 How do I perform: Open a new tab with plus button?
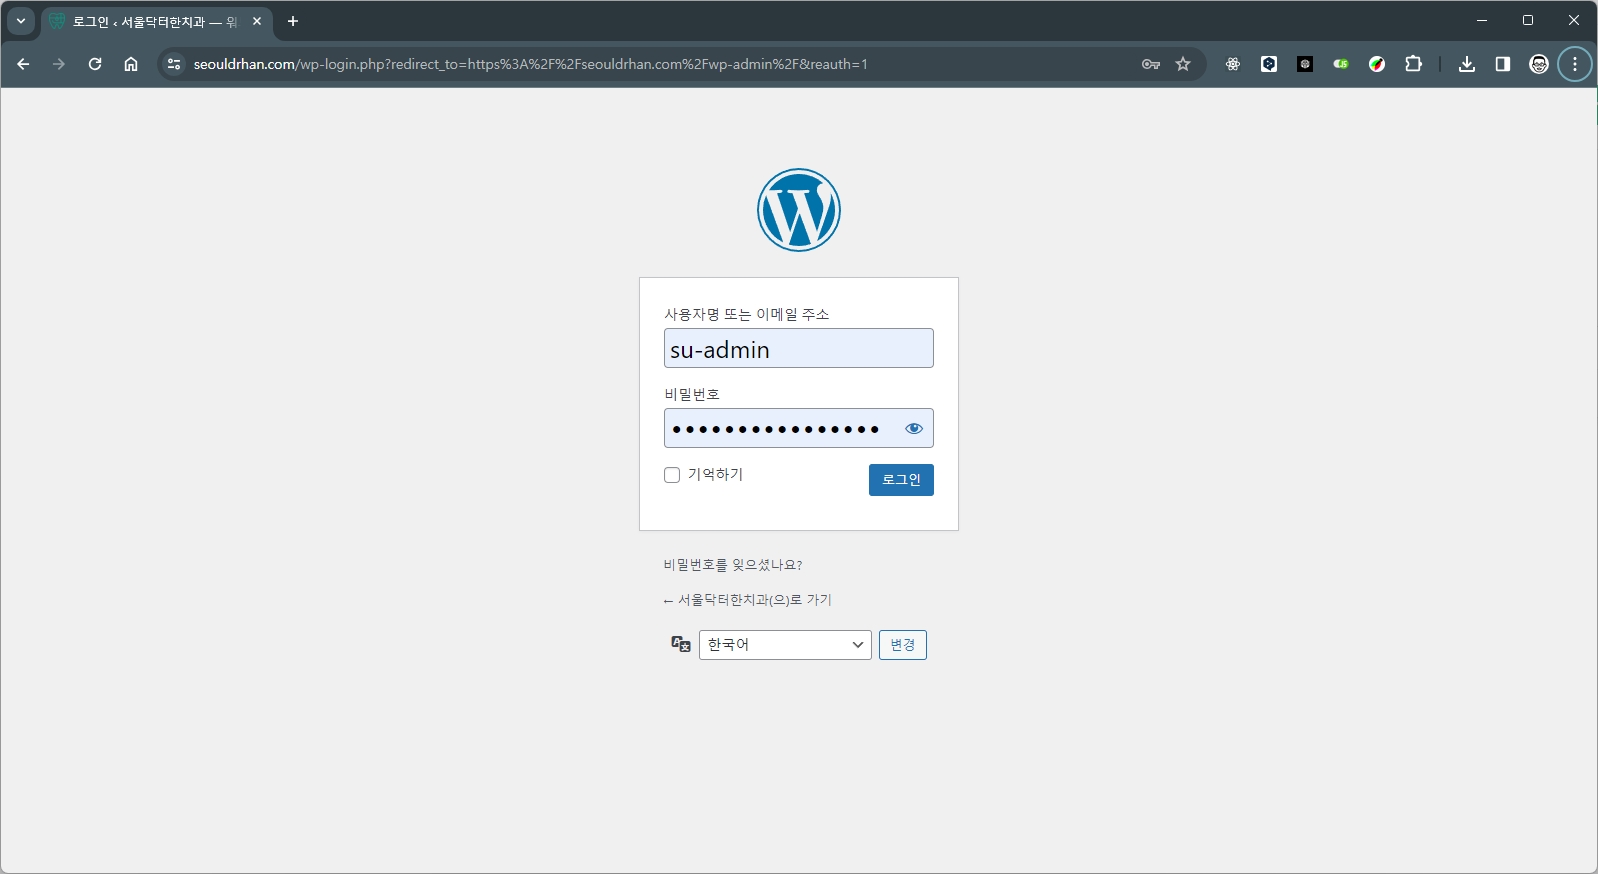293,21
